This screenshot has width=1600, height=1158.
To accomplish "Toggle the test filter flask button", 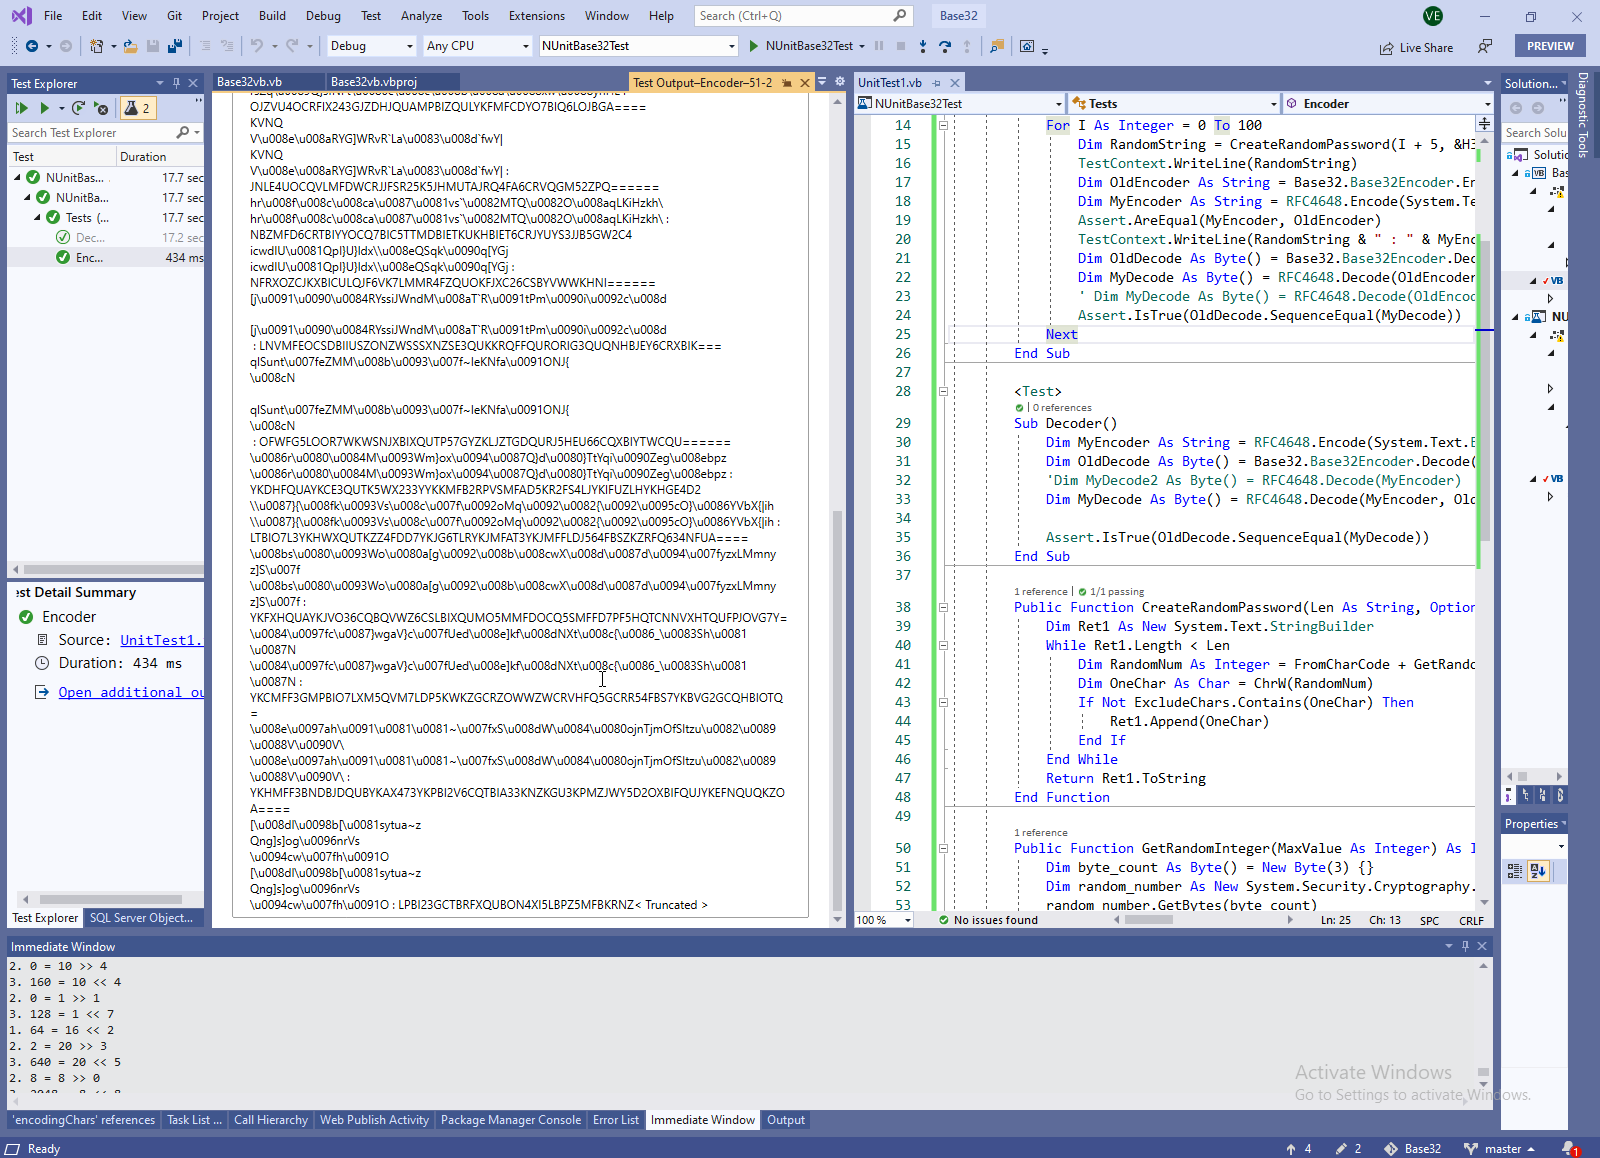I will point(136,108).
